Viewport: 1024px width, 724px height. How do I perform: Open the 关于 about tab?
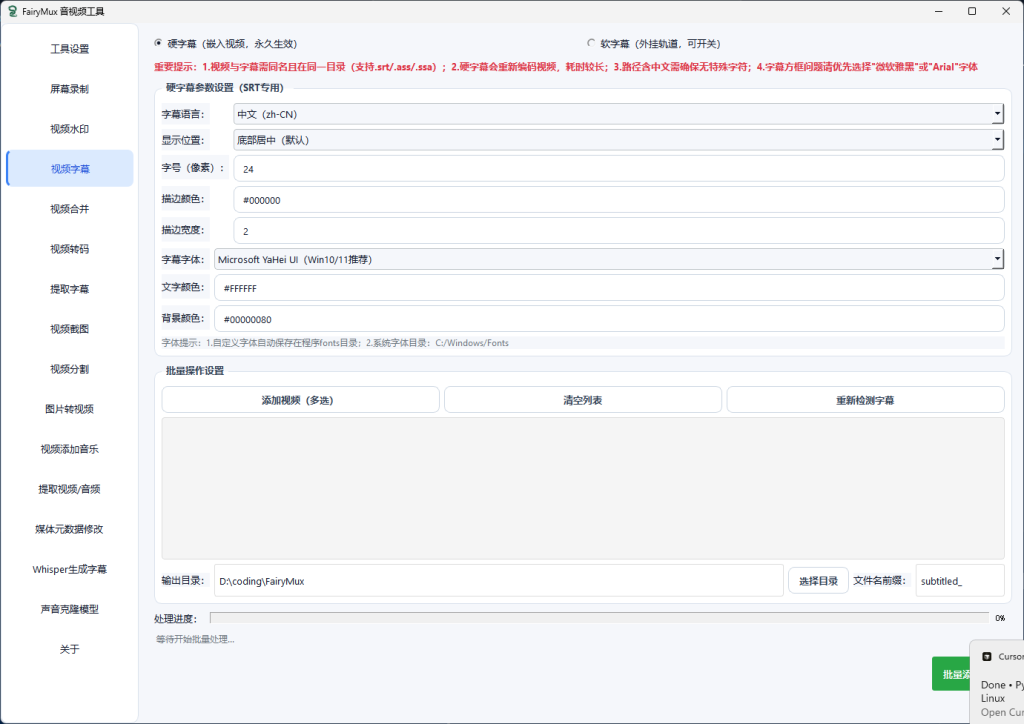point(70,649)
